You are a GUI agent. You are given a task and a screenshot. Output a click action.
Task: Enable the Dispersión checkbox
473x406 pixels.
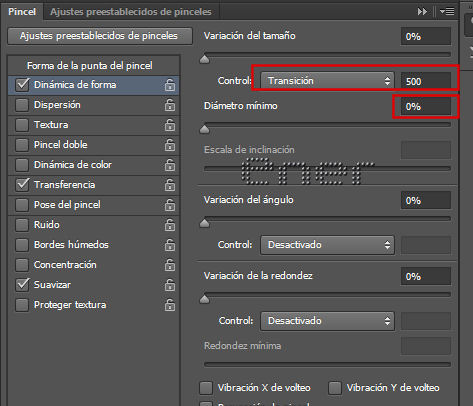click(x=22, y=105)
